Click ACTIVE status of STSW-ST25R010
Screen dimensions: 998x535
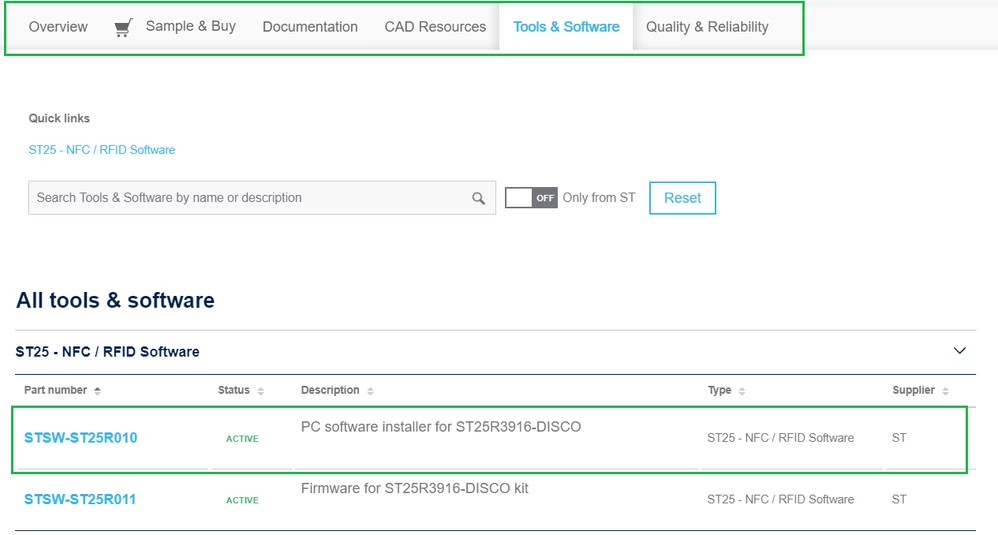[x=242, y=439]
